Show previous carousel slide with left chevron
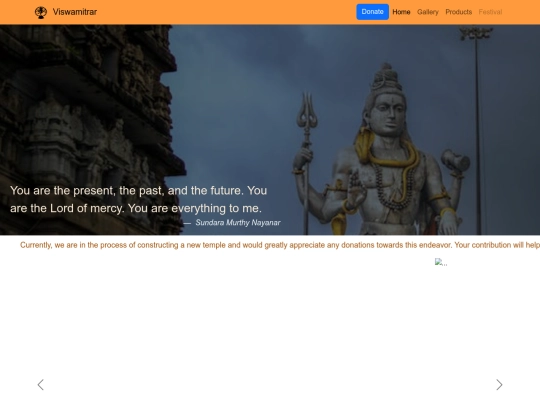 coord(41,385)
